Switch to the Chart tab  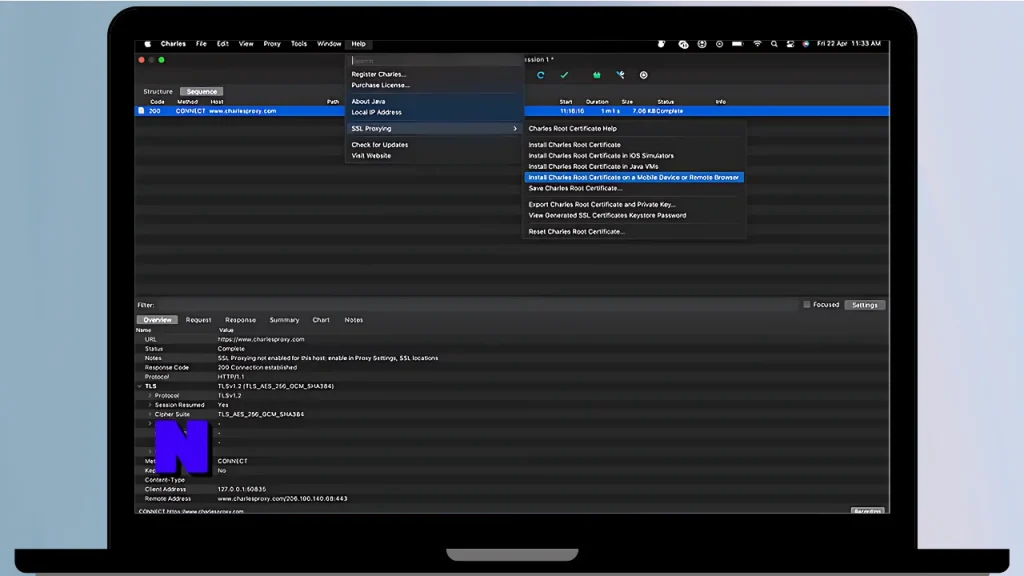pyautogui.click(x=321, y=320)
